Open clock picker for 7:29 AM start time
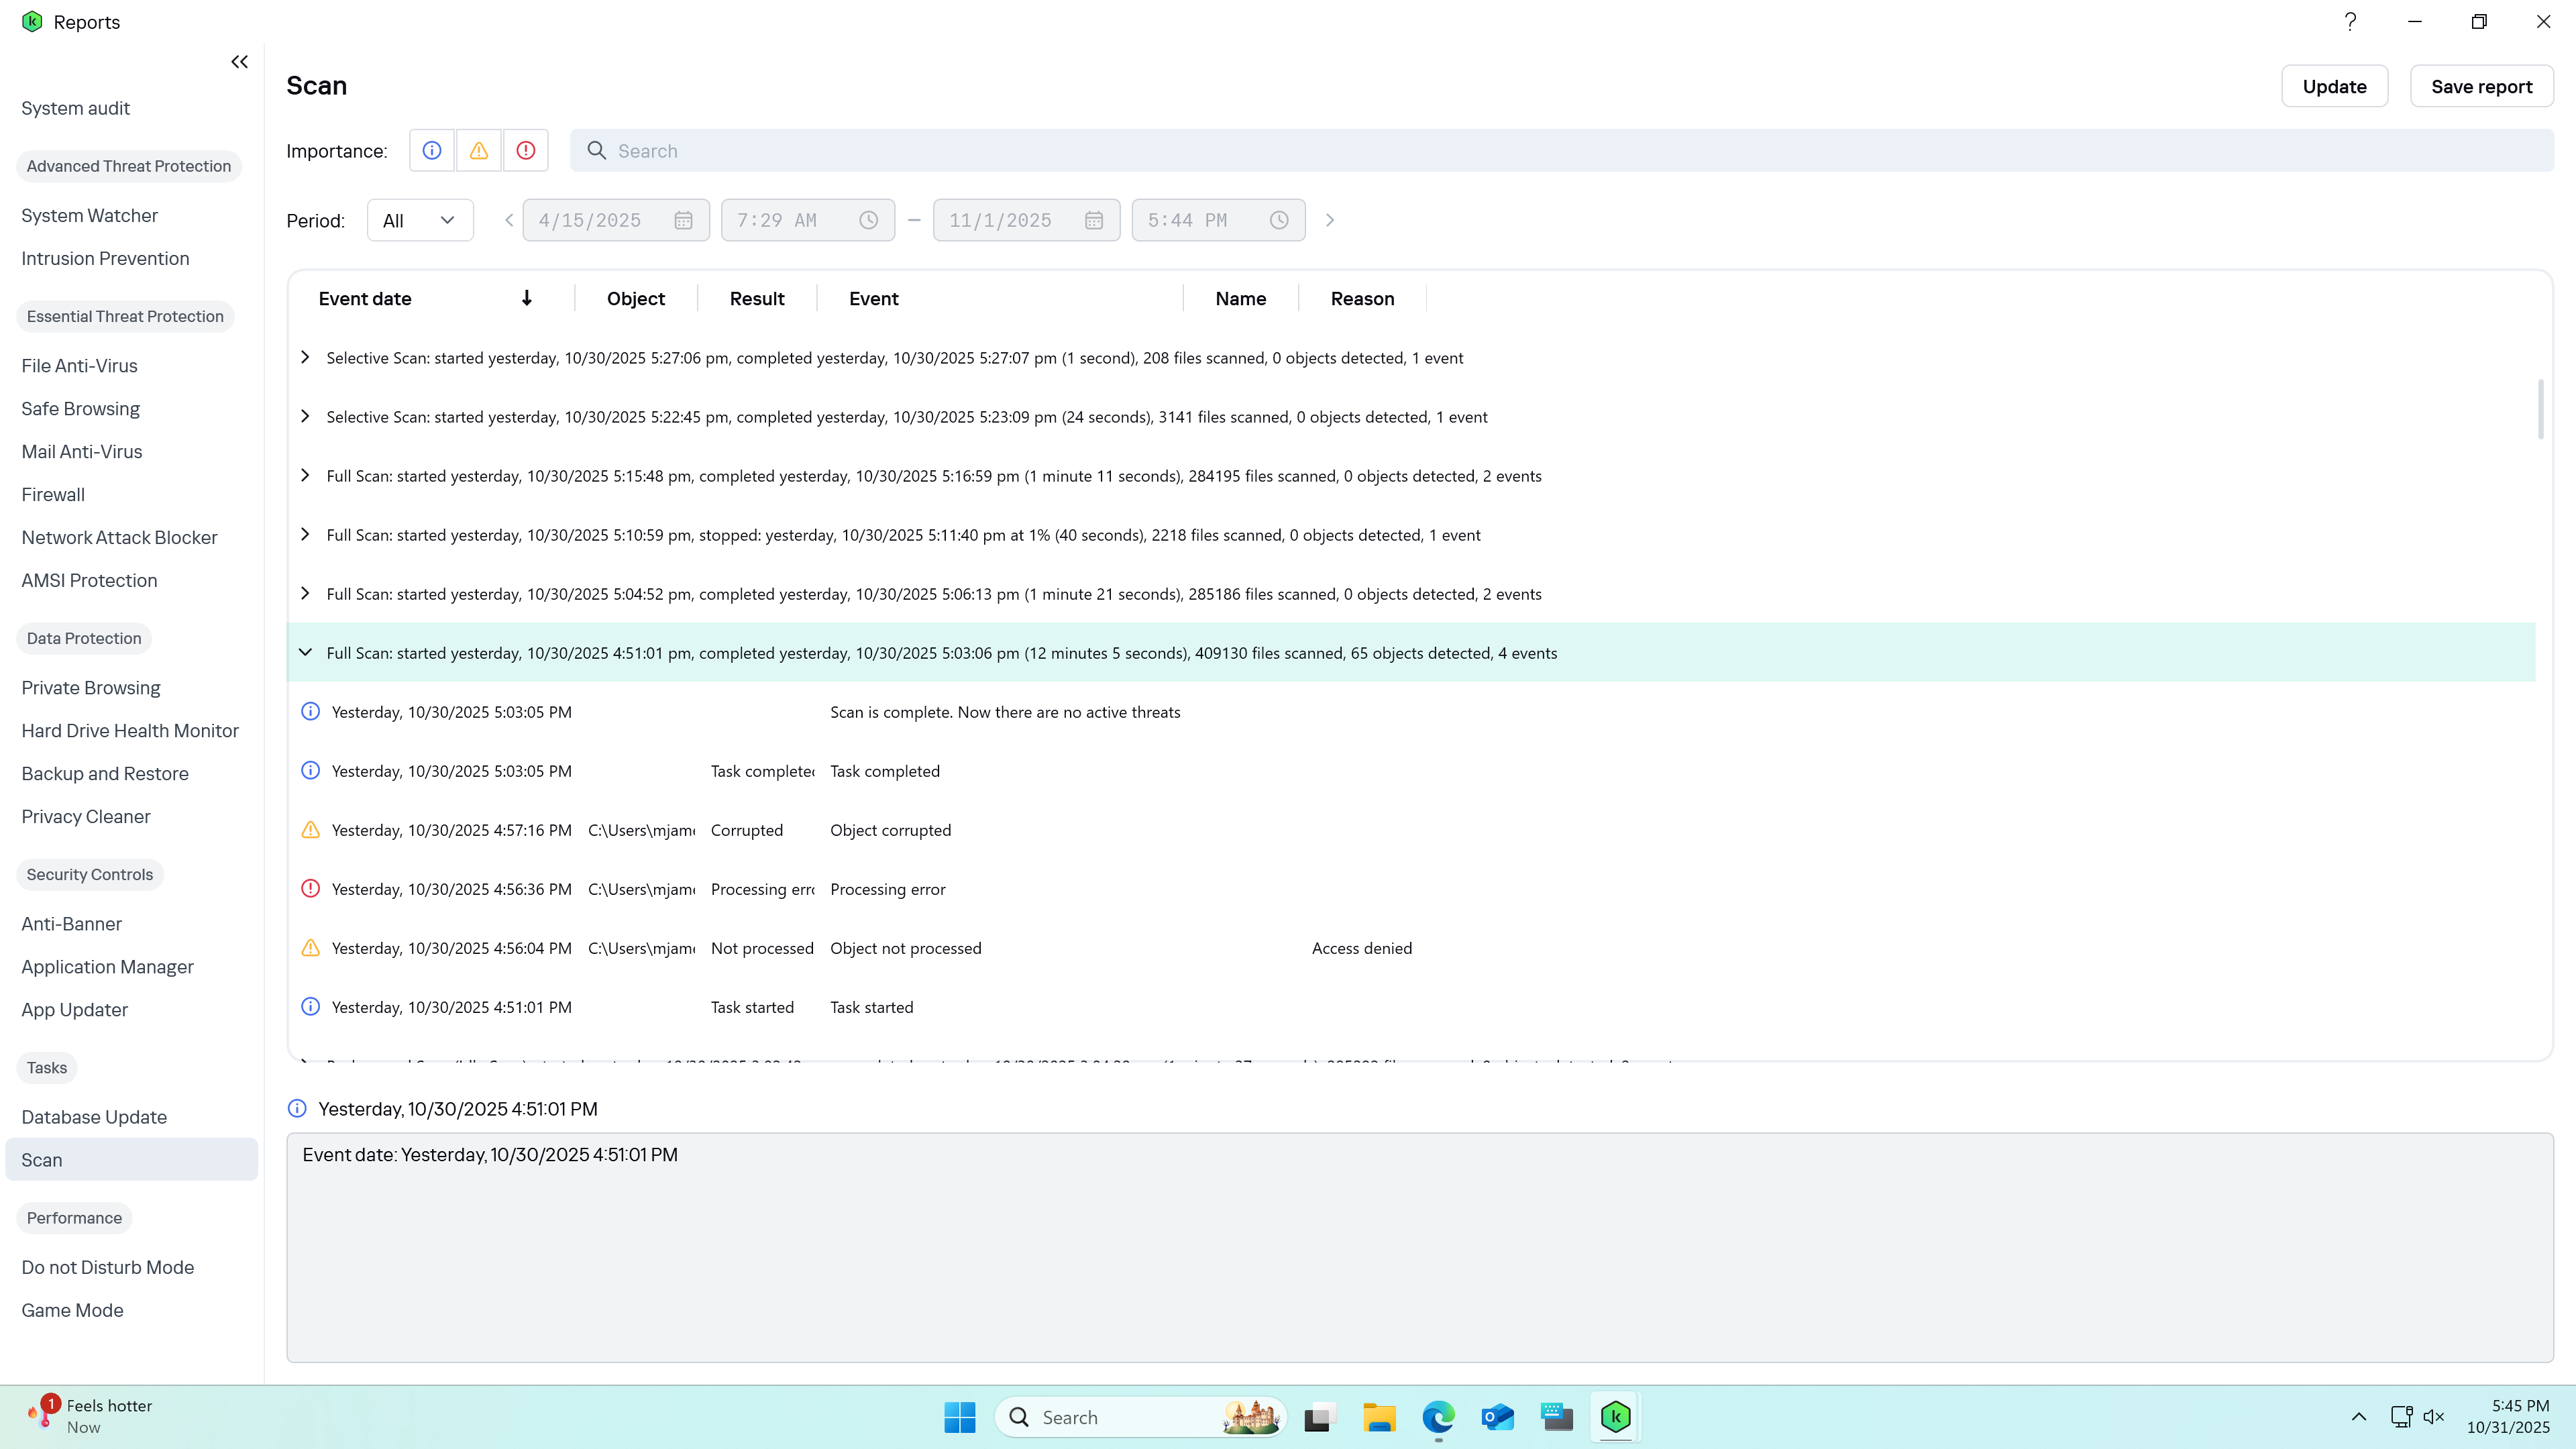2576x1449 pixels. [869, 220]
